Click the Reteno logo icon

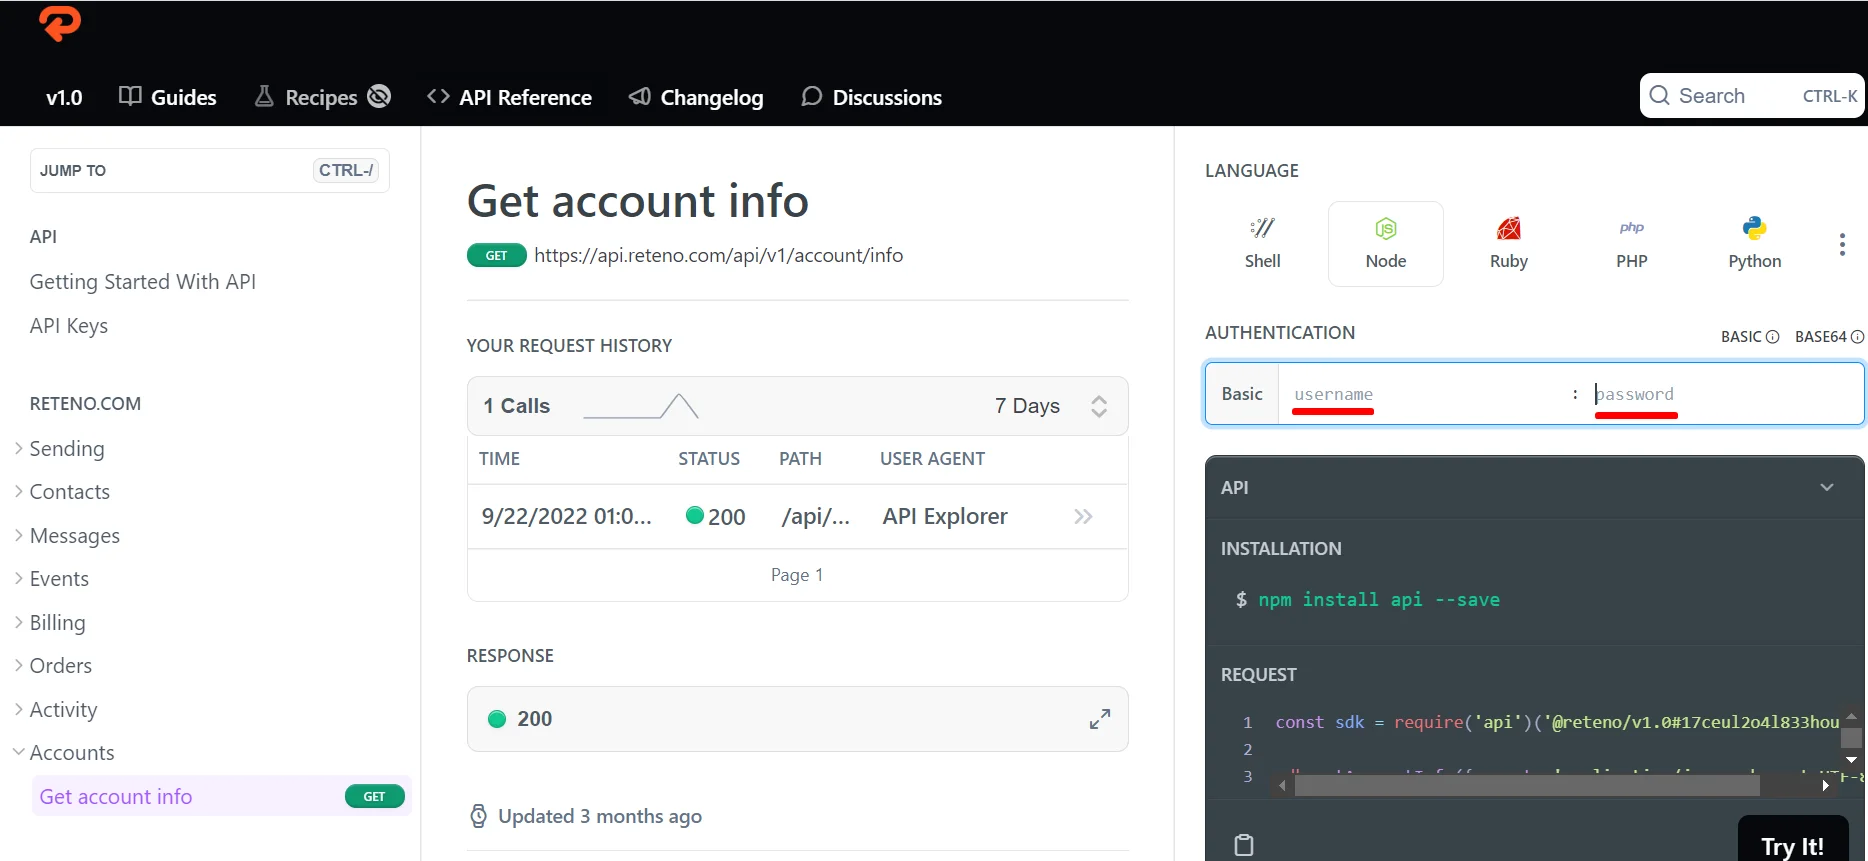click(60, 22)
